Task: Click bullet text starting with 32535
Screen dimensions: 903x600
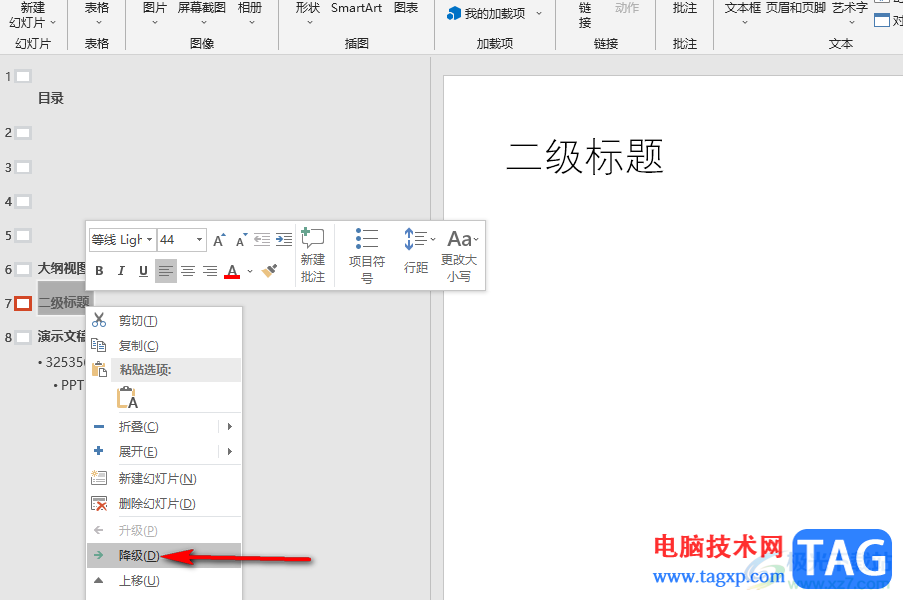Action: 64,362
